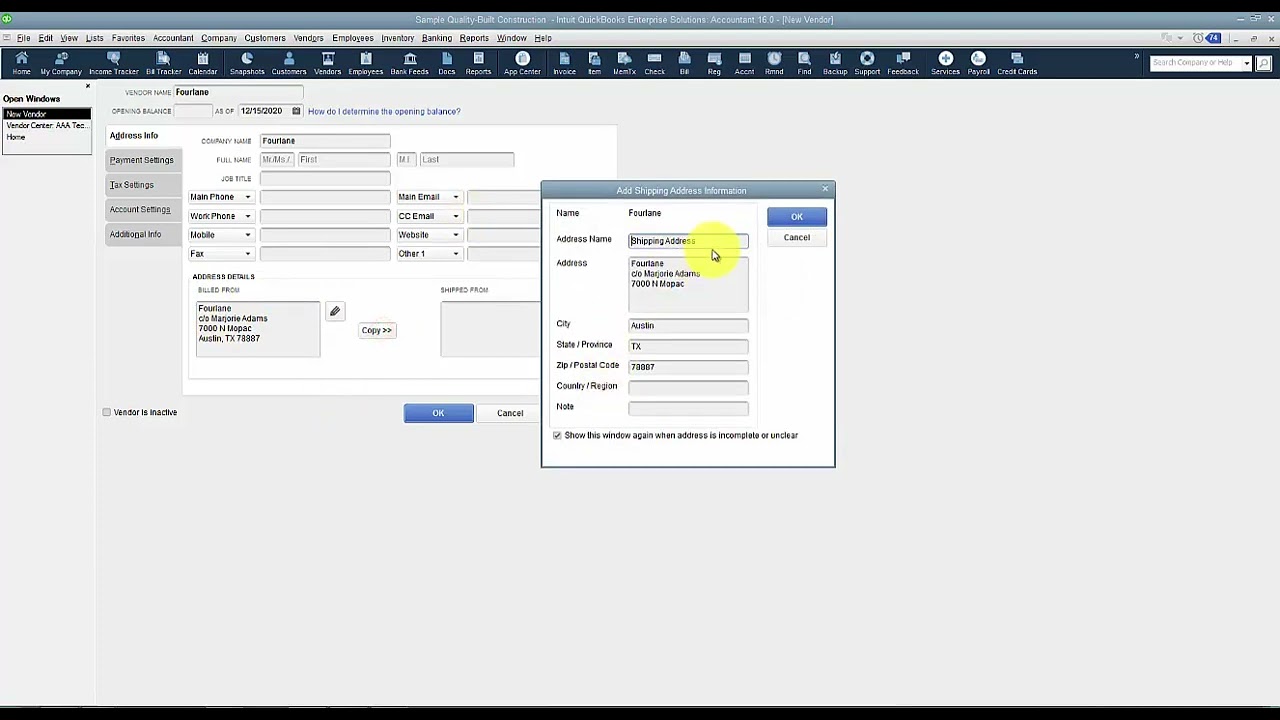1280x720 pixels.
Task: Open the Vendors menu
Action: (x=308, y=38)
